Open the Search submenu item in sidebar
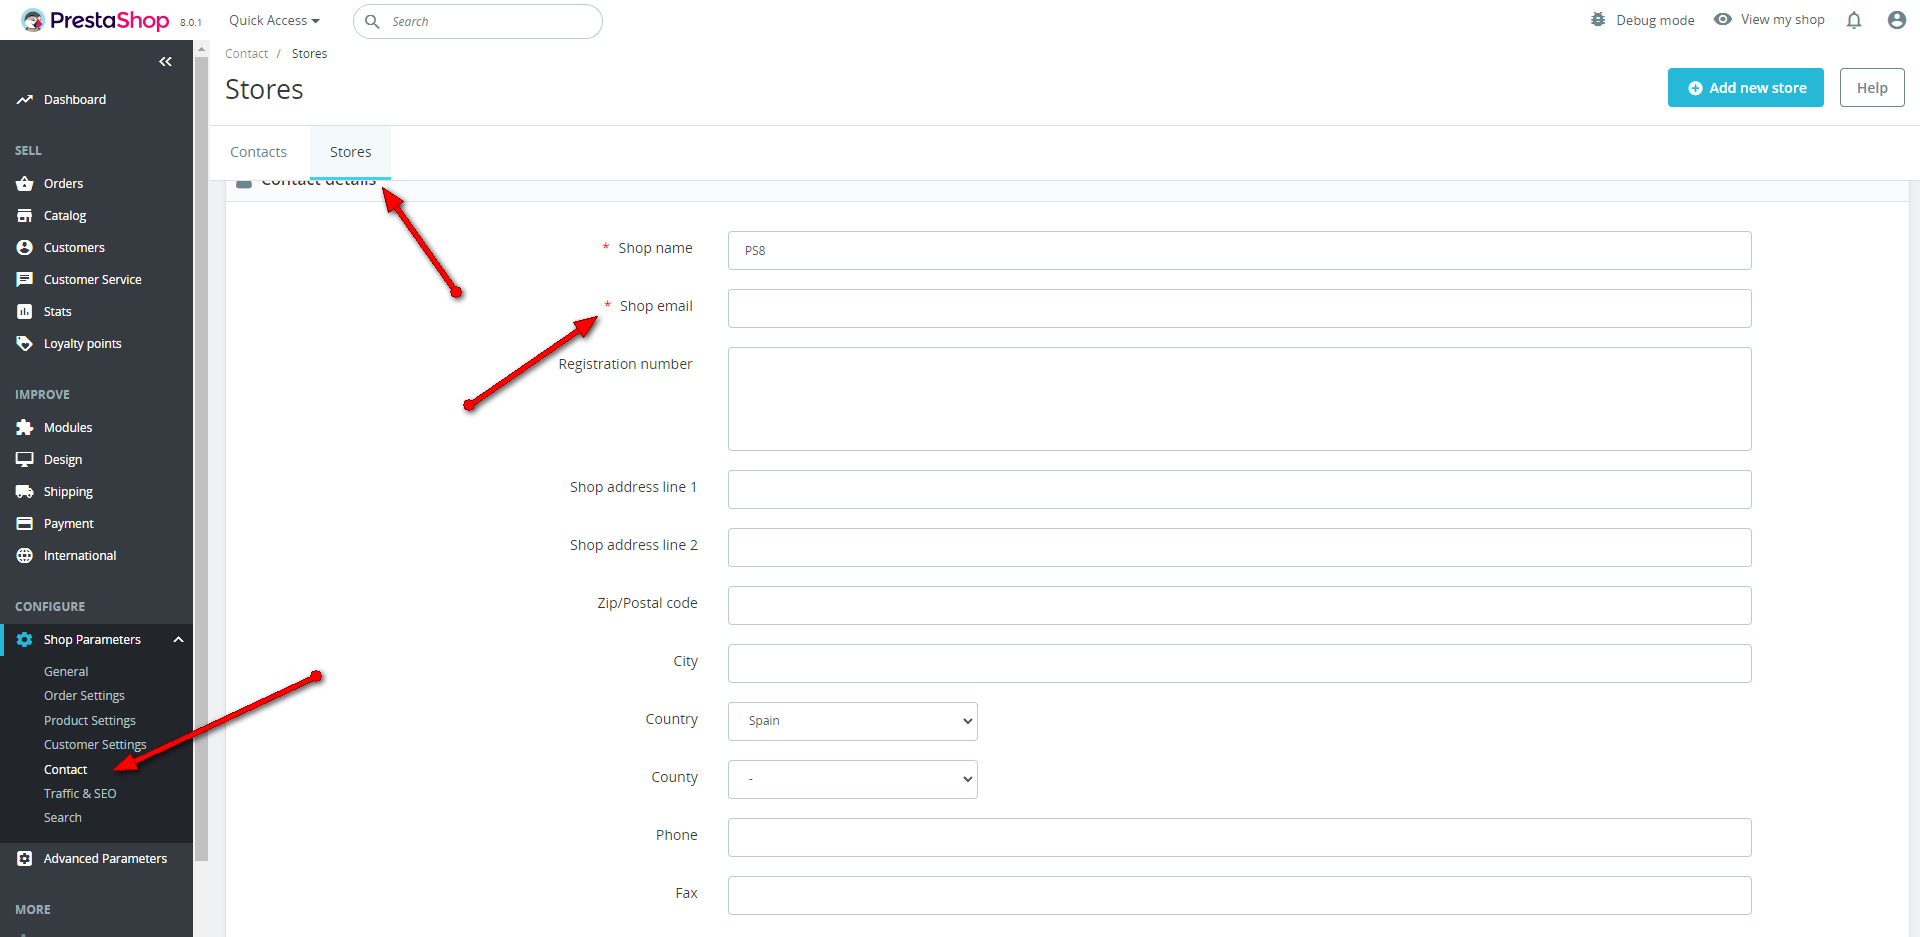 pyautogui.click(x=63, y=818)
